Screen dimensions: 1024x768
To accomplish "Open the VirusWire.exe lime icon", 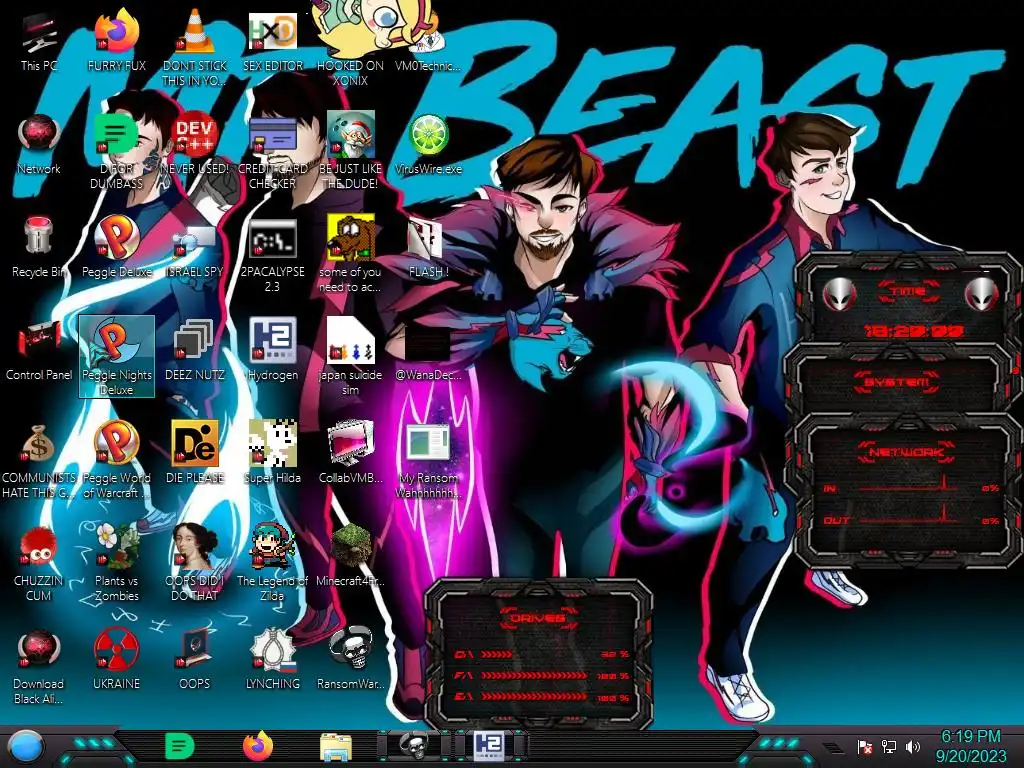I will (428, 144).
